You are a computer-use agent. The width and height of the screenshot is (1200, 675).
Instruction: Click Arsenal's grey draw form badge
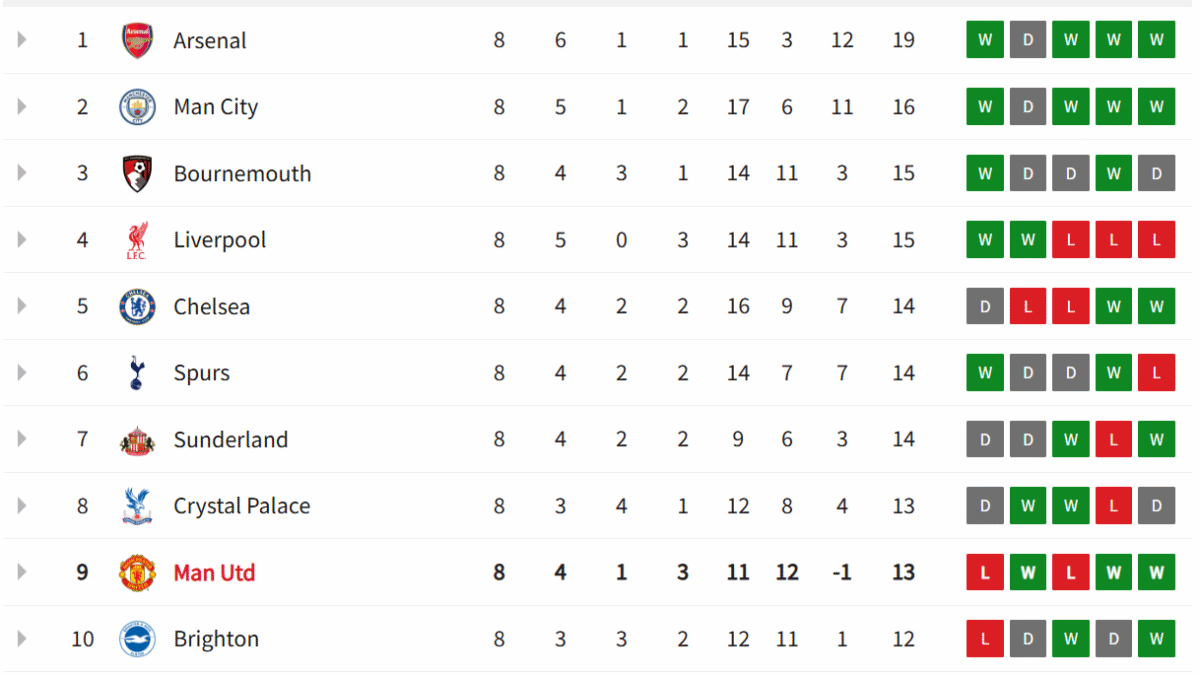point(1028,41)
